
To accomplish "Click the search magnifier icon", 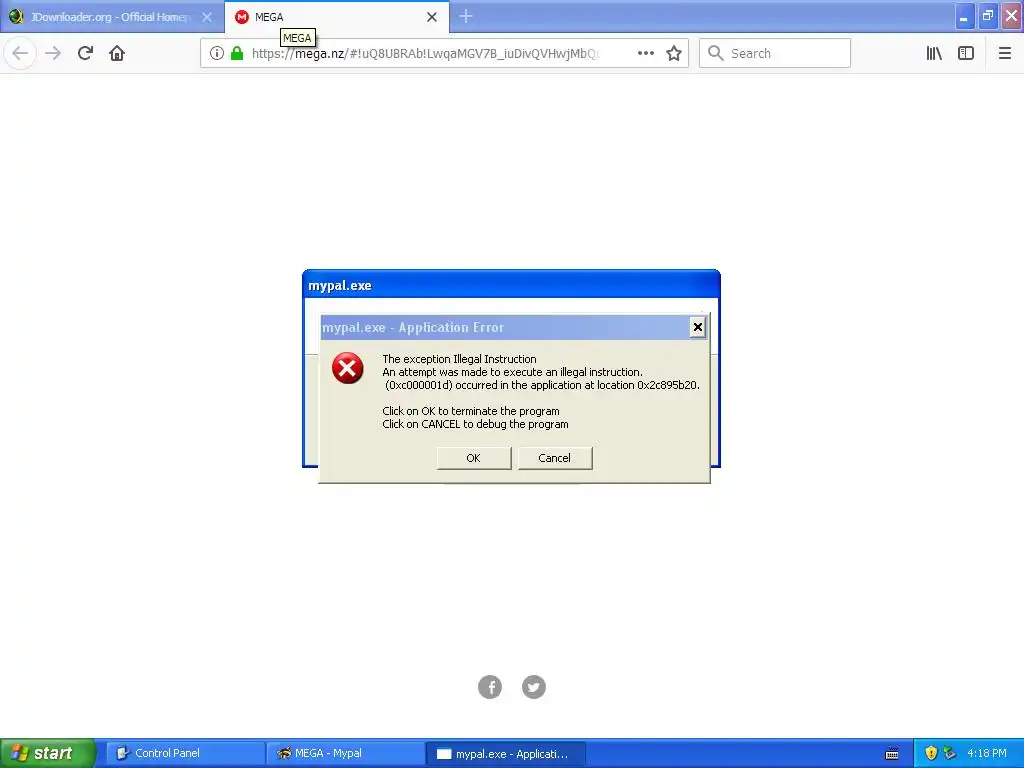I will tap(716, 54).
